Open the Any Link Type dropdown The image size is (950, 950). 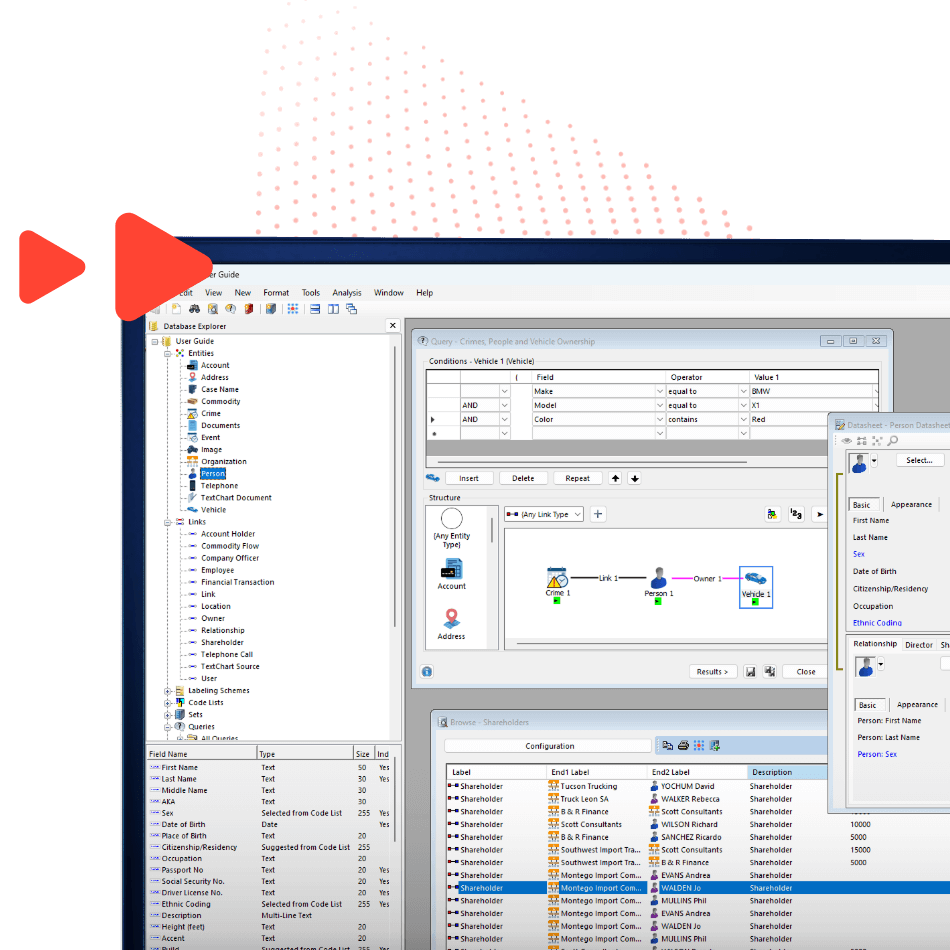(577, 513)
